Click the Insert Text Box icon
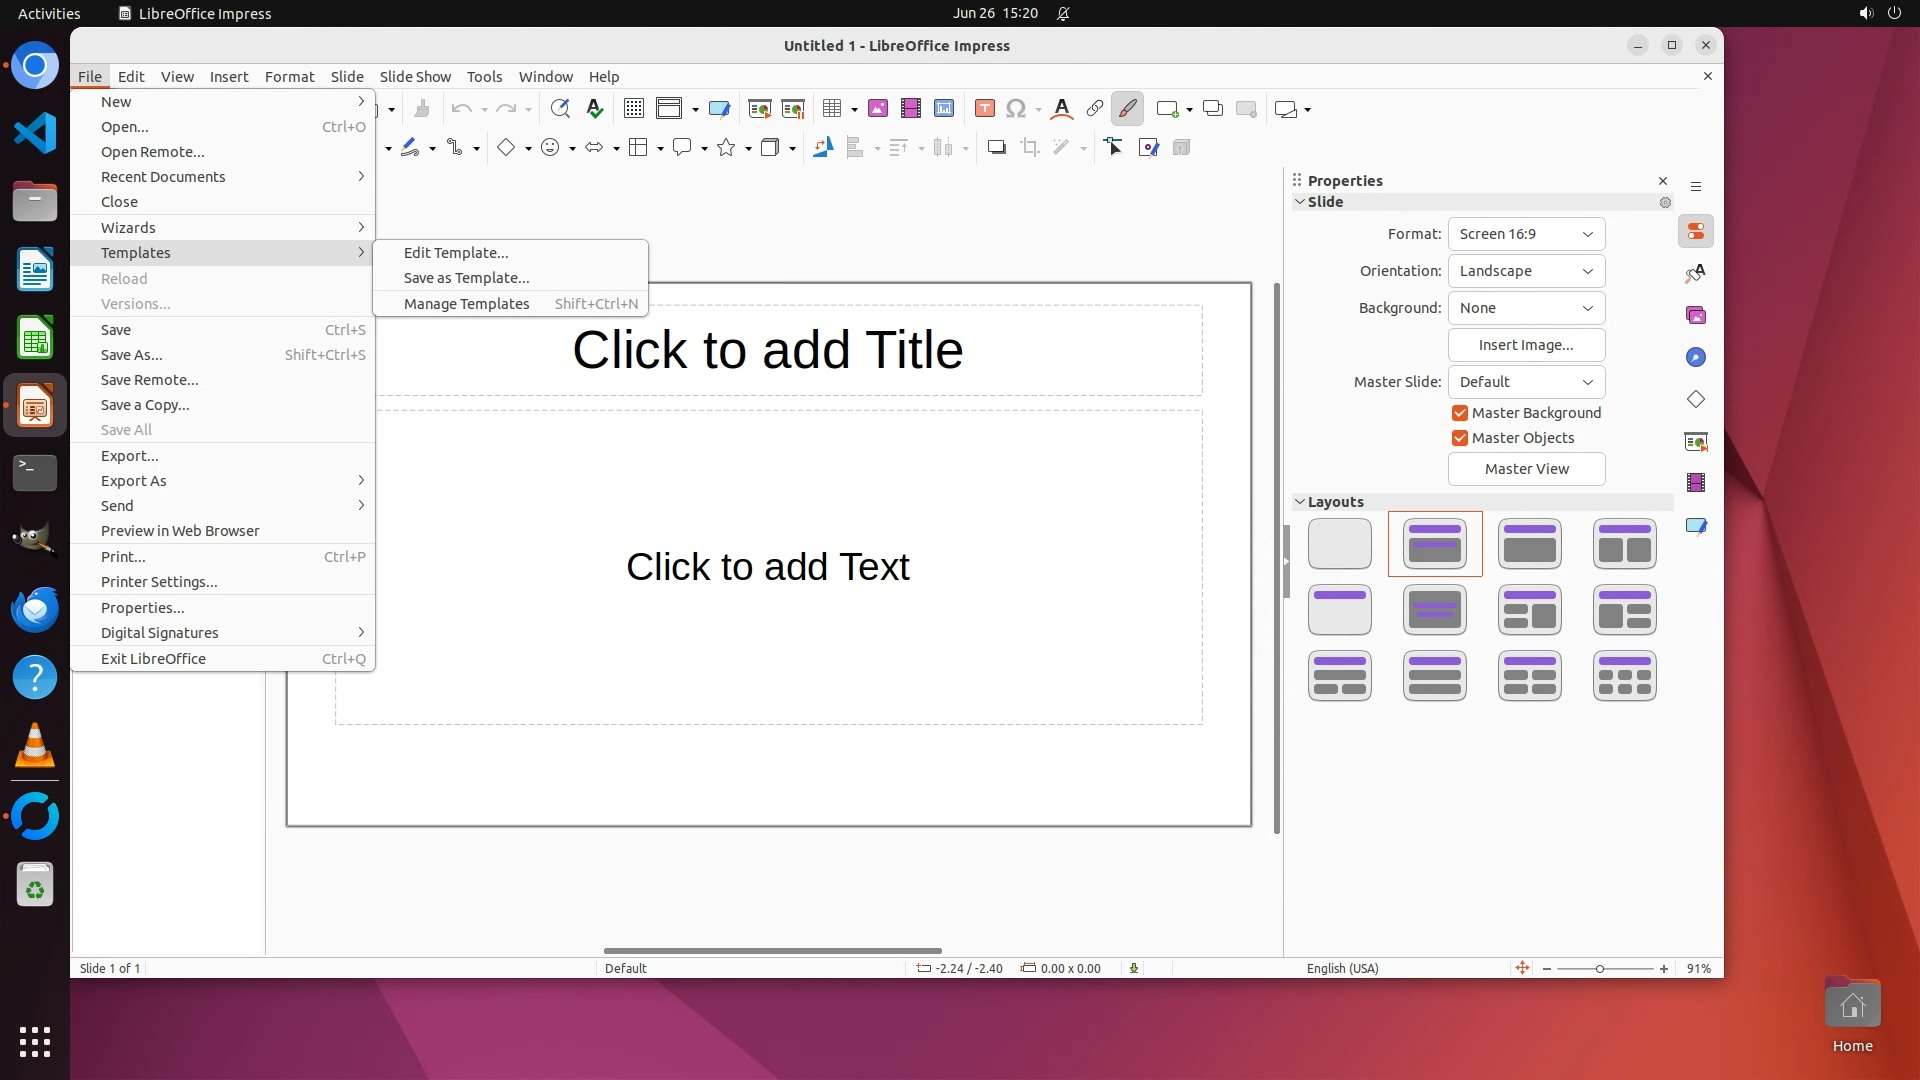 pyautogui.click(x=984, y=109)
